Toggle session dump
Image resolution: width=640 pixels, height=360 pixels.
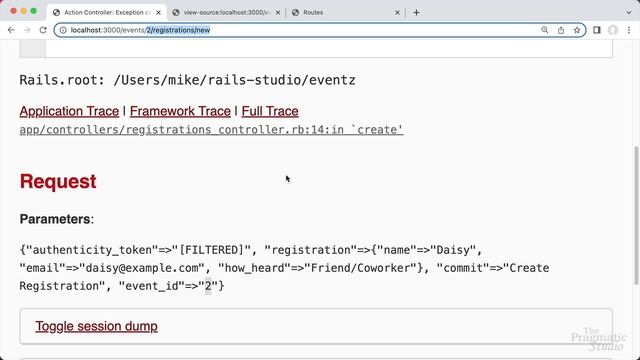pyautogui.click(x=96, y=326)
